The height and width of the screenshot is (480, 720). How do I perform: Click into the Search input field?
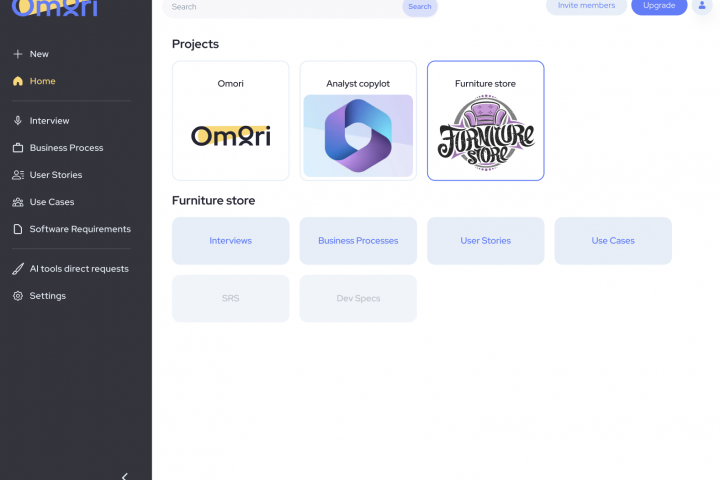[x=282, y=7]
